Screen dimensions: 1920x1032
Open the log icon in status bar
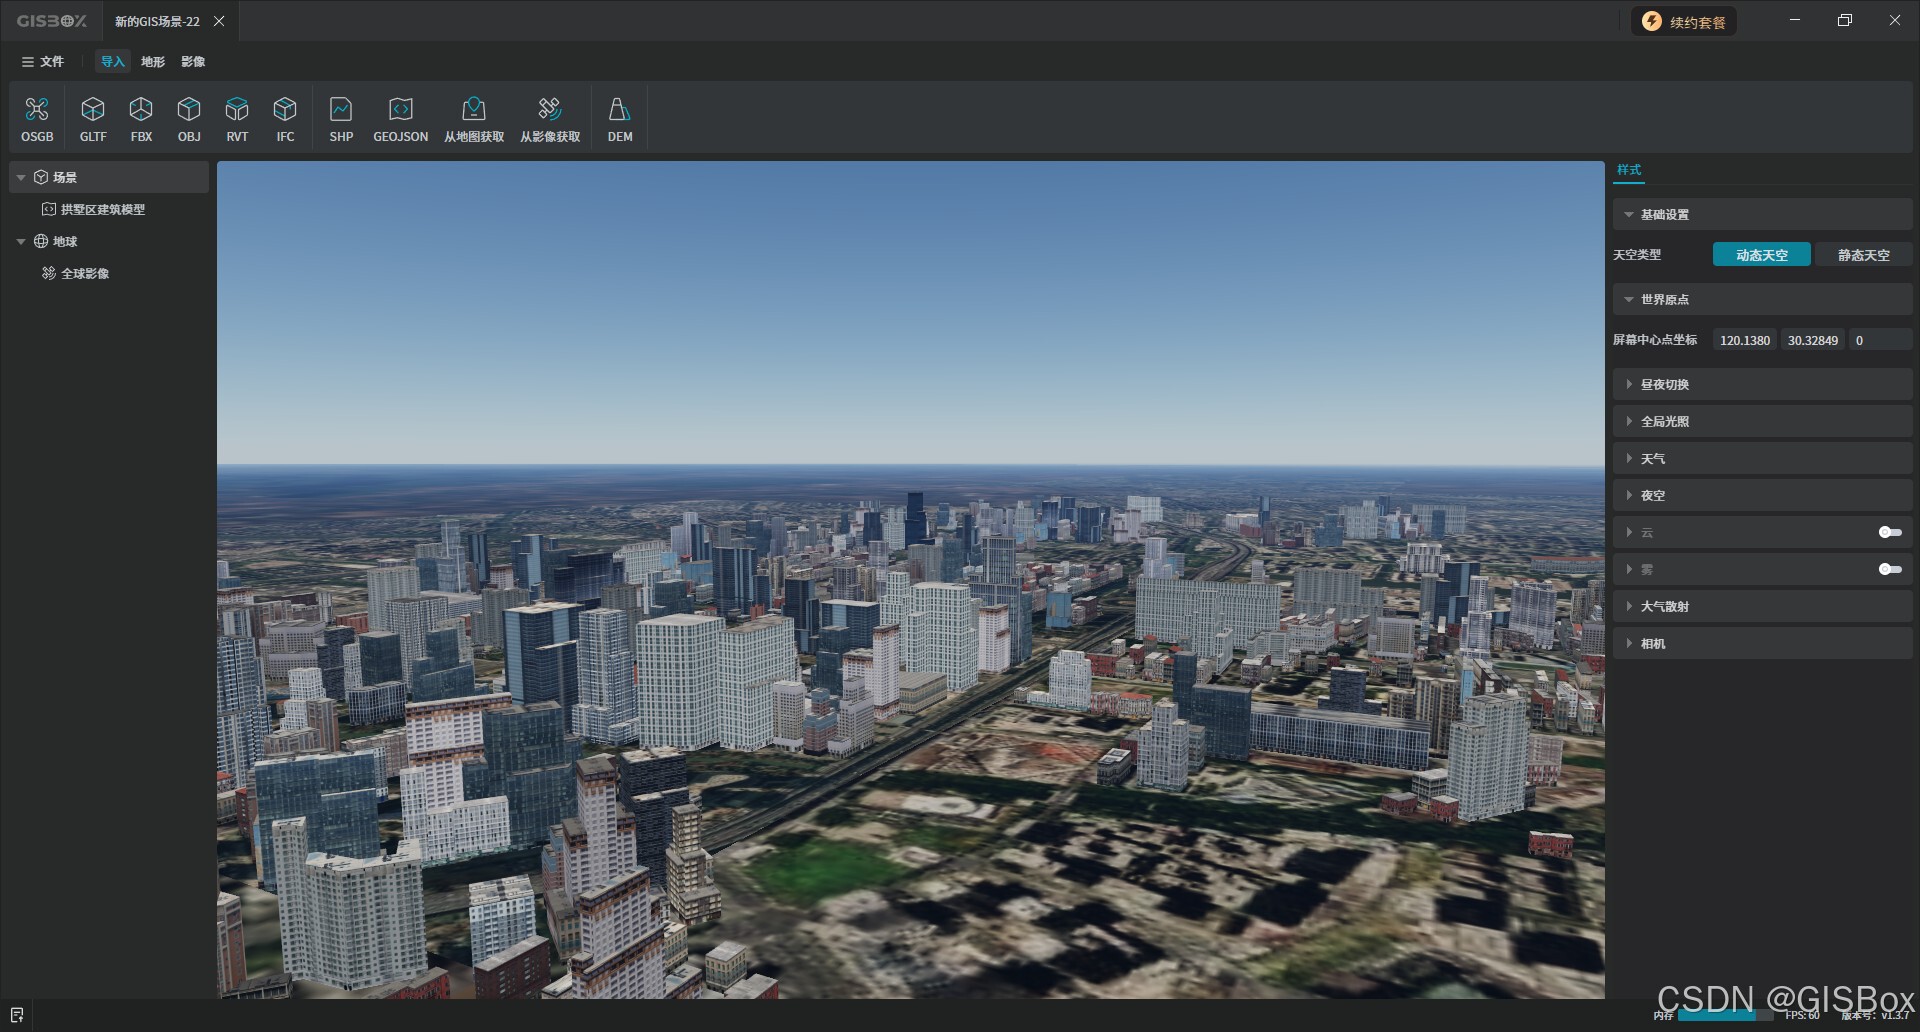tap(16, 1015)
